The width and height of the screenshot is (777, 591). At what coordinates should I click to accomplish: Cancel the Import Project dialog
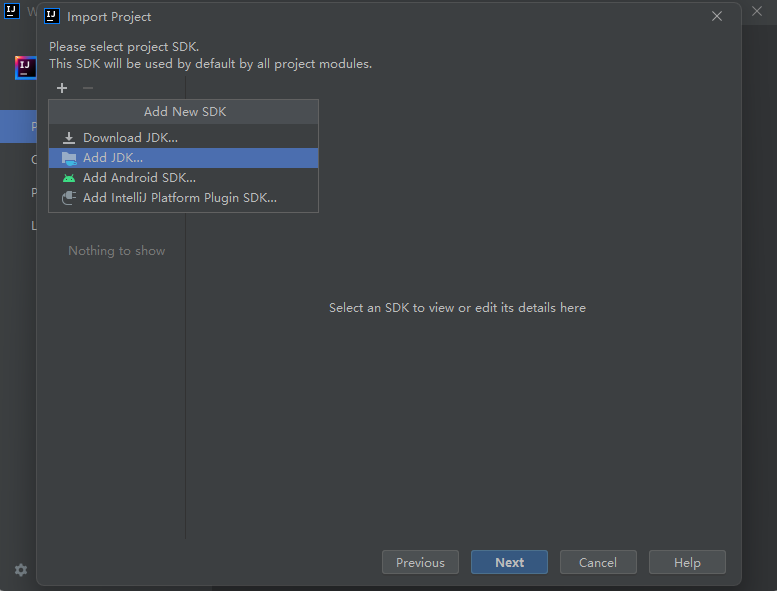click(598, 562)
